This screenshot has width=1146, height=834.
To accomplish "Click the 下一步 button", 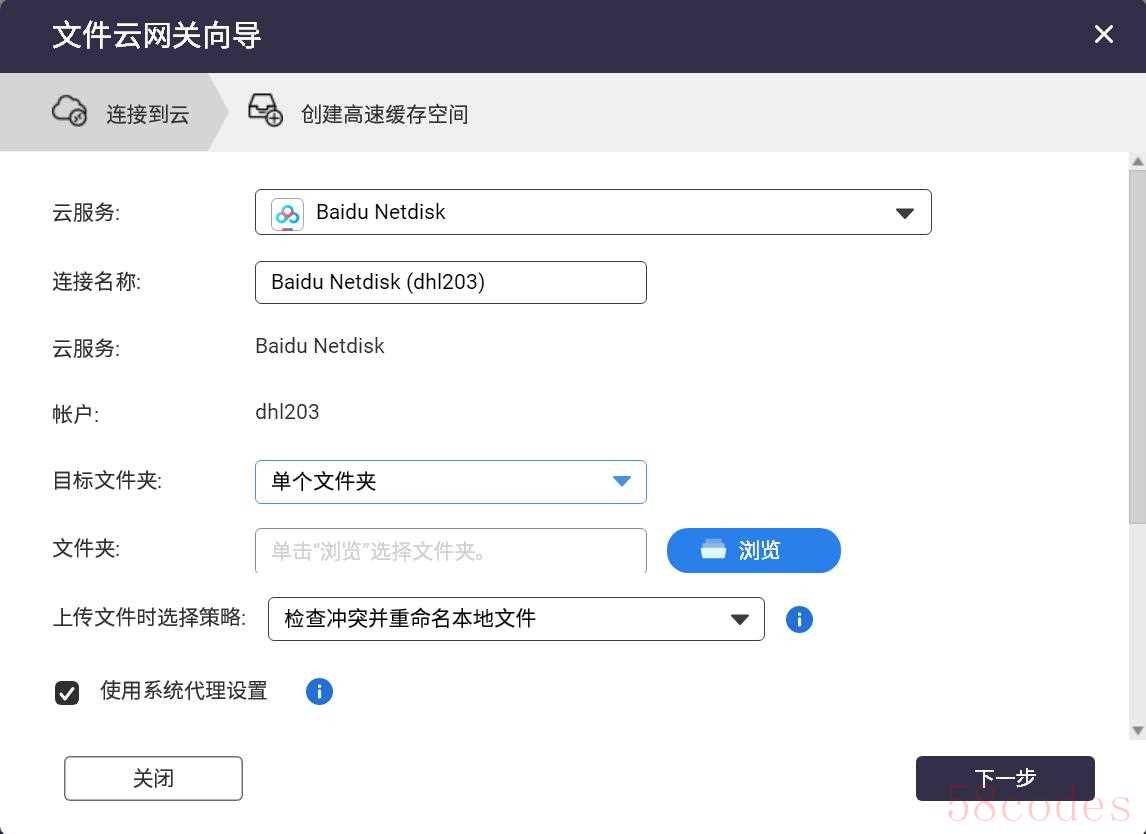I will tap(1005, 778).
